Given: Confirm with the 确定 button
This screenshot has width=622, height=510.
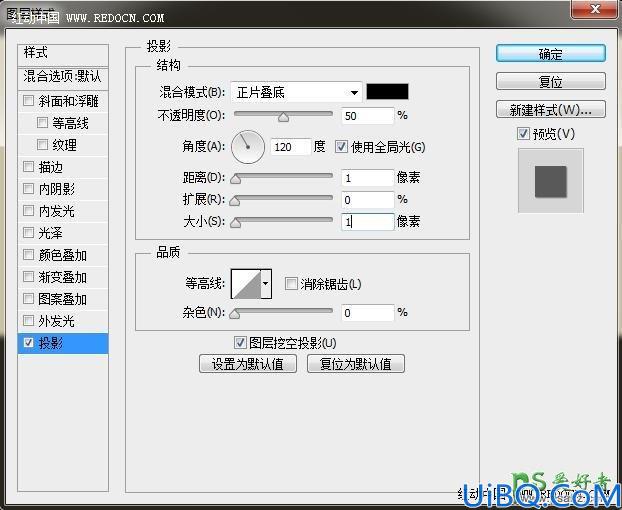Looking at the screenshot, I should pos(551,54).
